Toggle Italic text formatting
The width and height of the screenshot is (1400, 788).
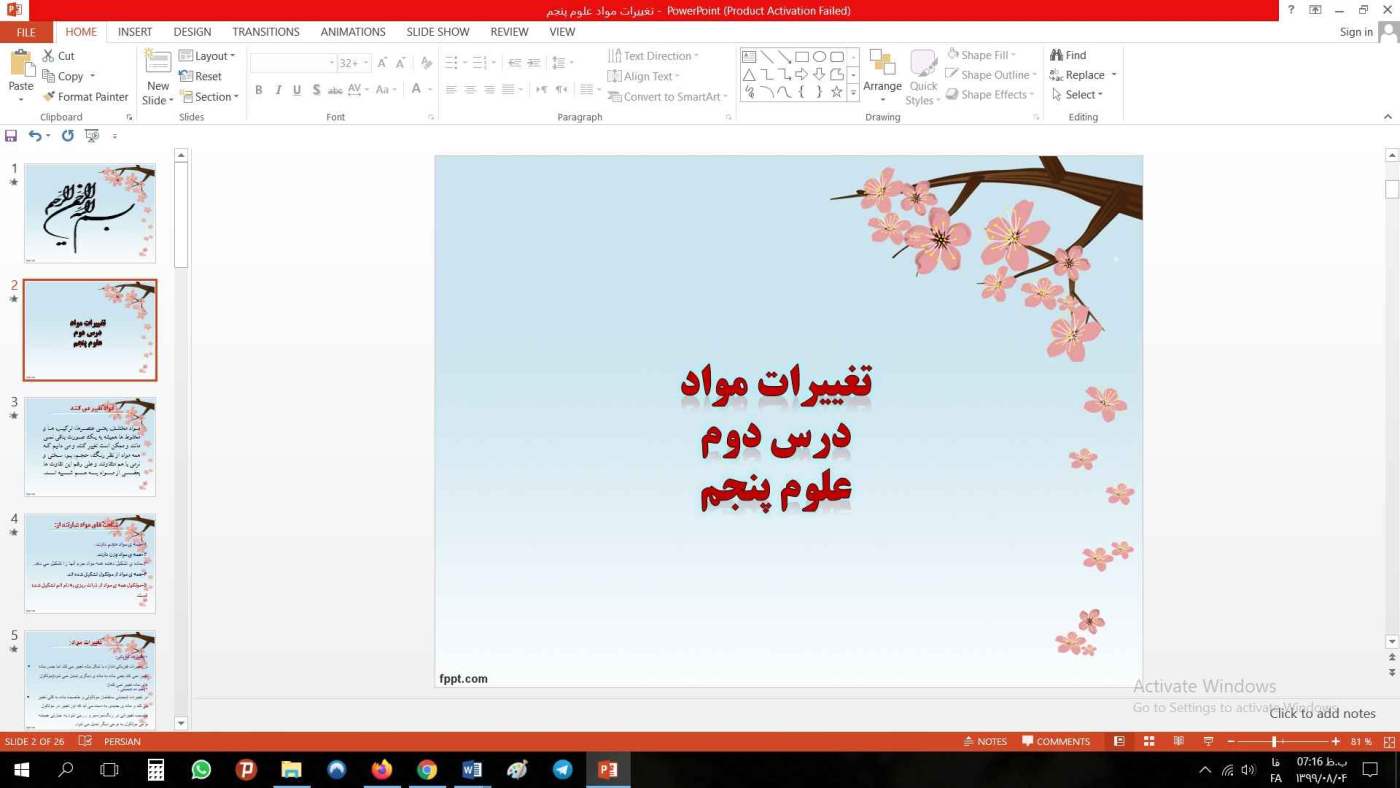coord(278,90)
